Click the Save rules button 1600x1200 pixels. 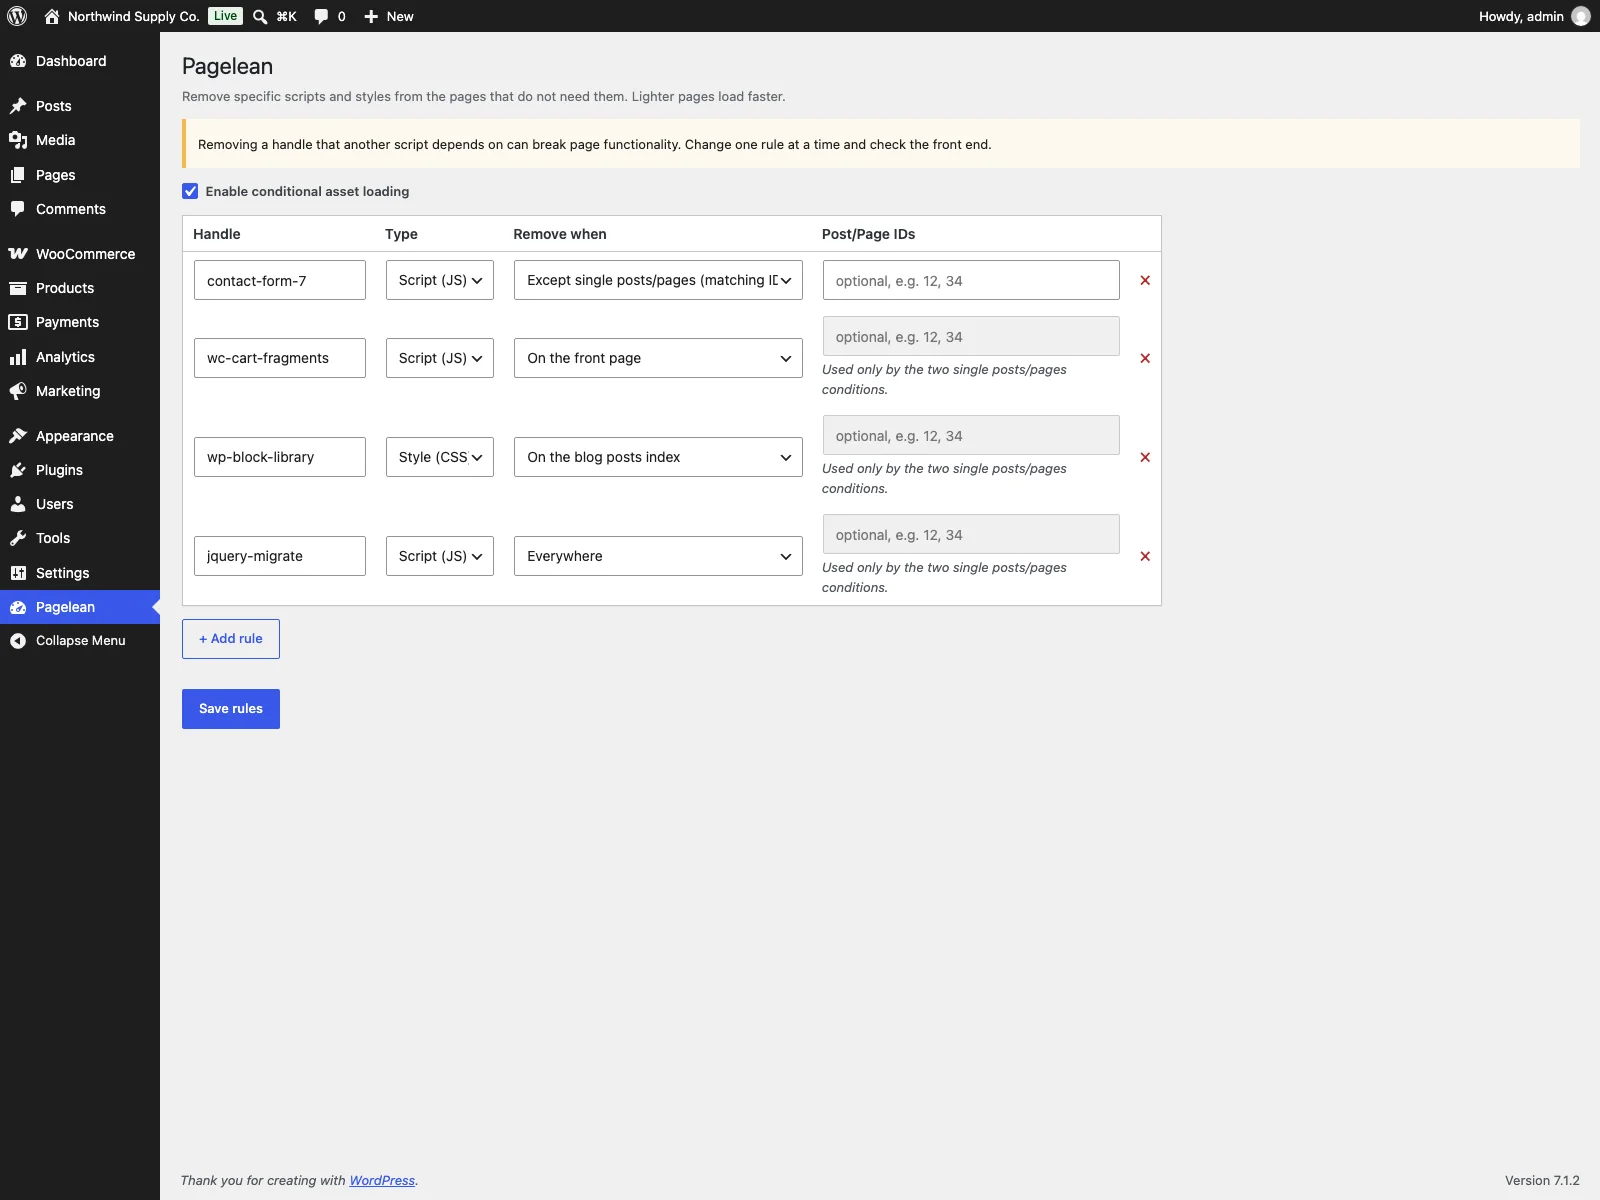coord(231,709)
